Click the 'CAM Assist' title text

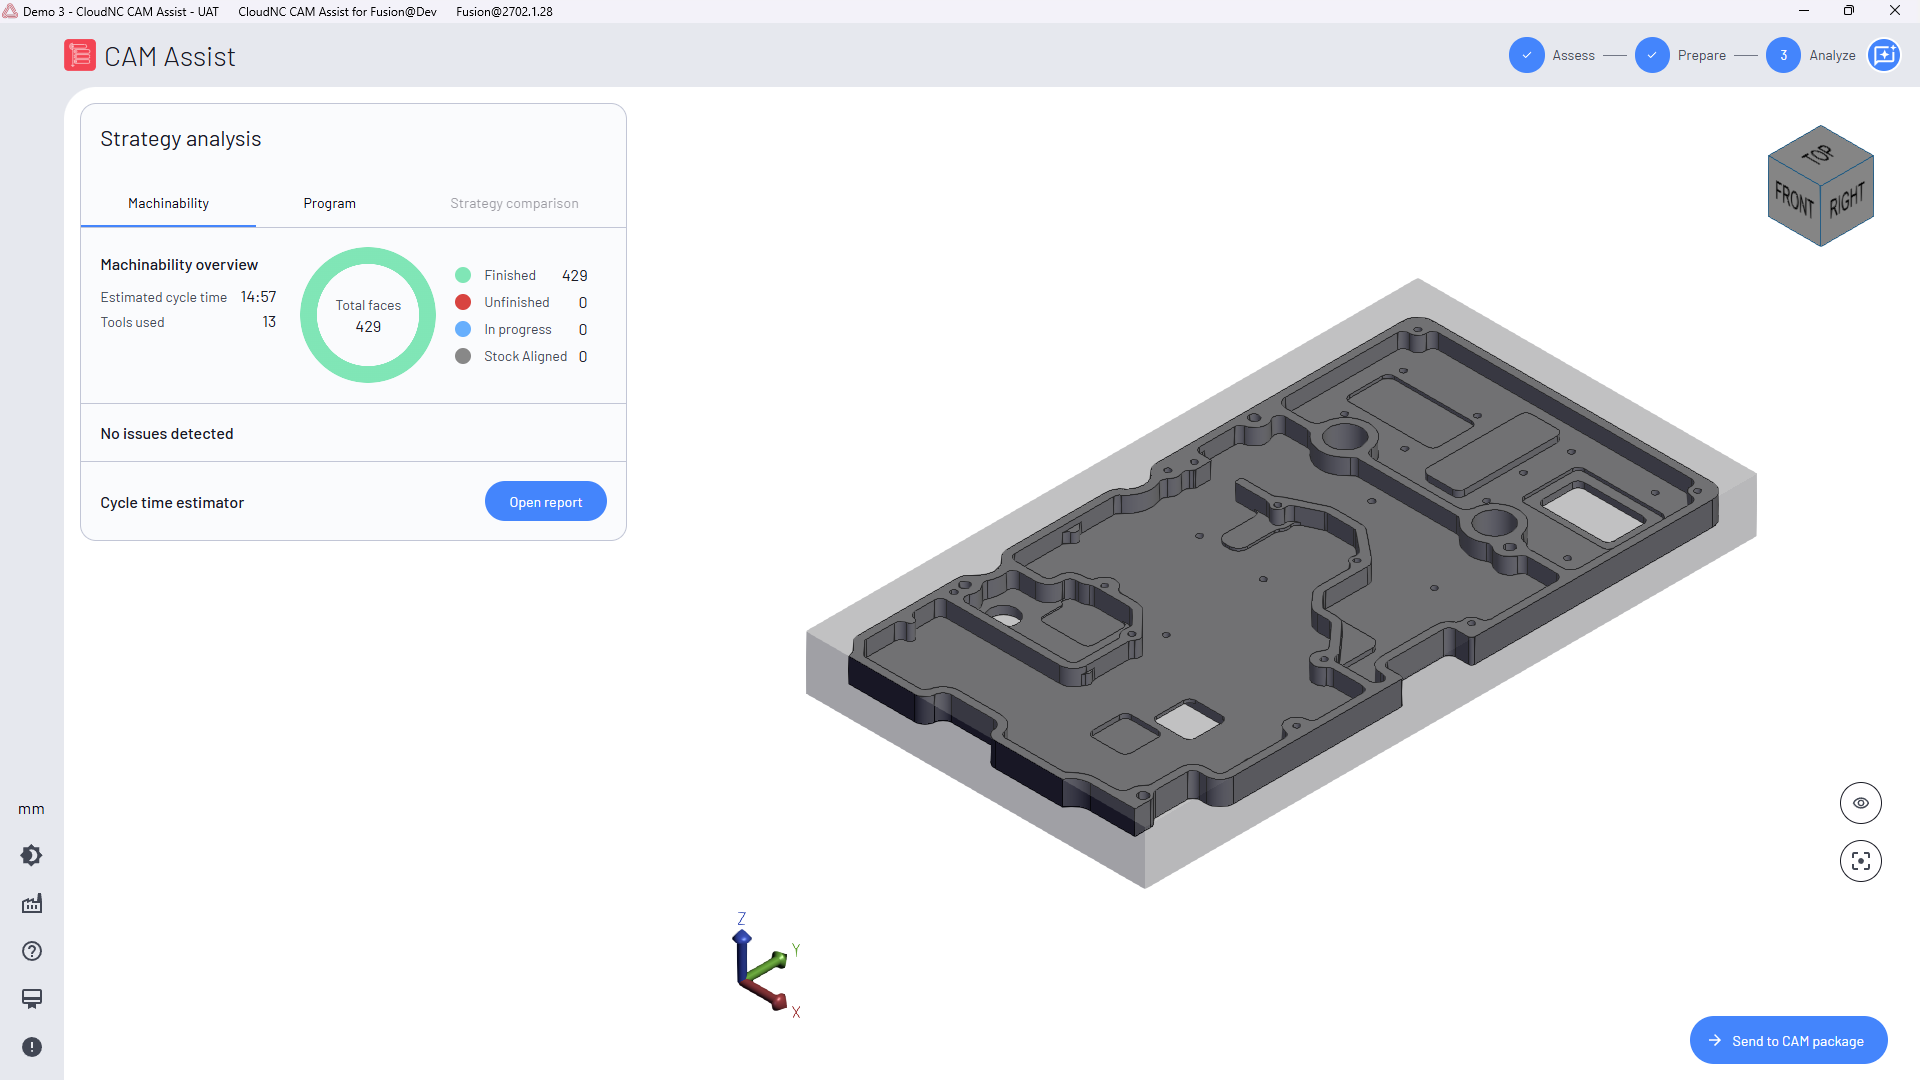click(170, 57)
